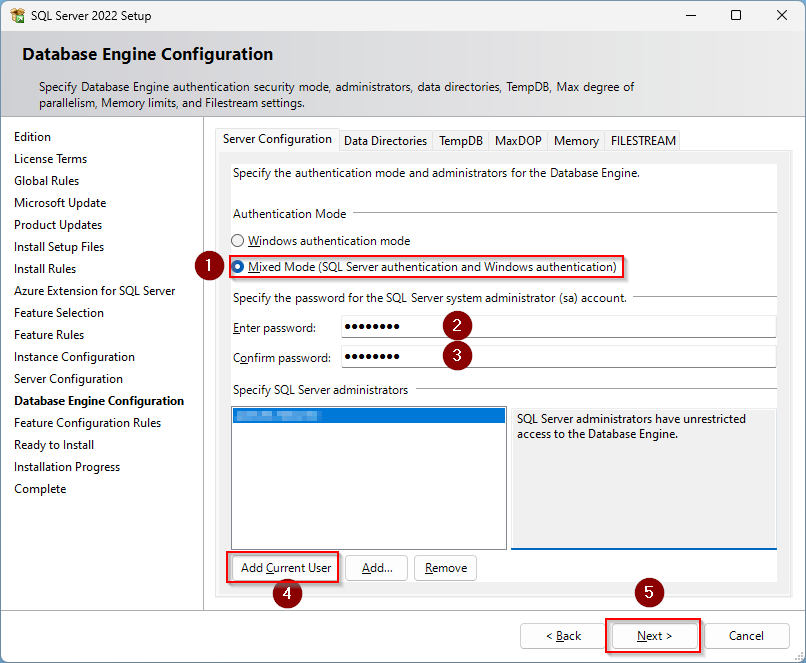The height and width of the screenshot is (663, 806).
Task: Open the TempDB tab
Action: (461, 141)
